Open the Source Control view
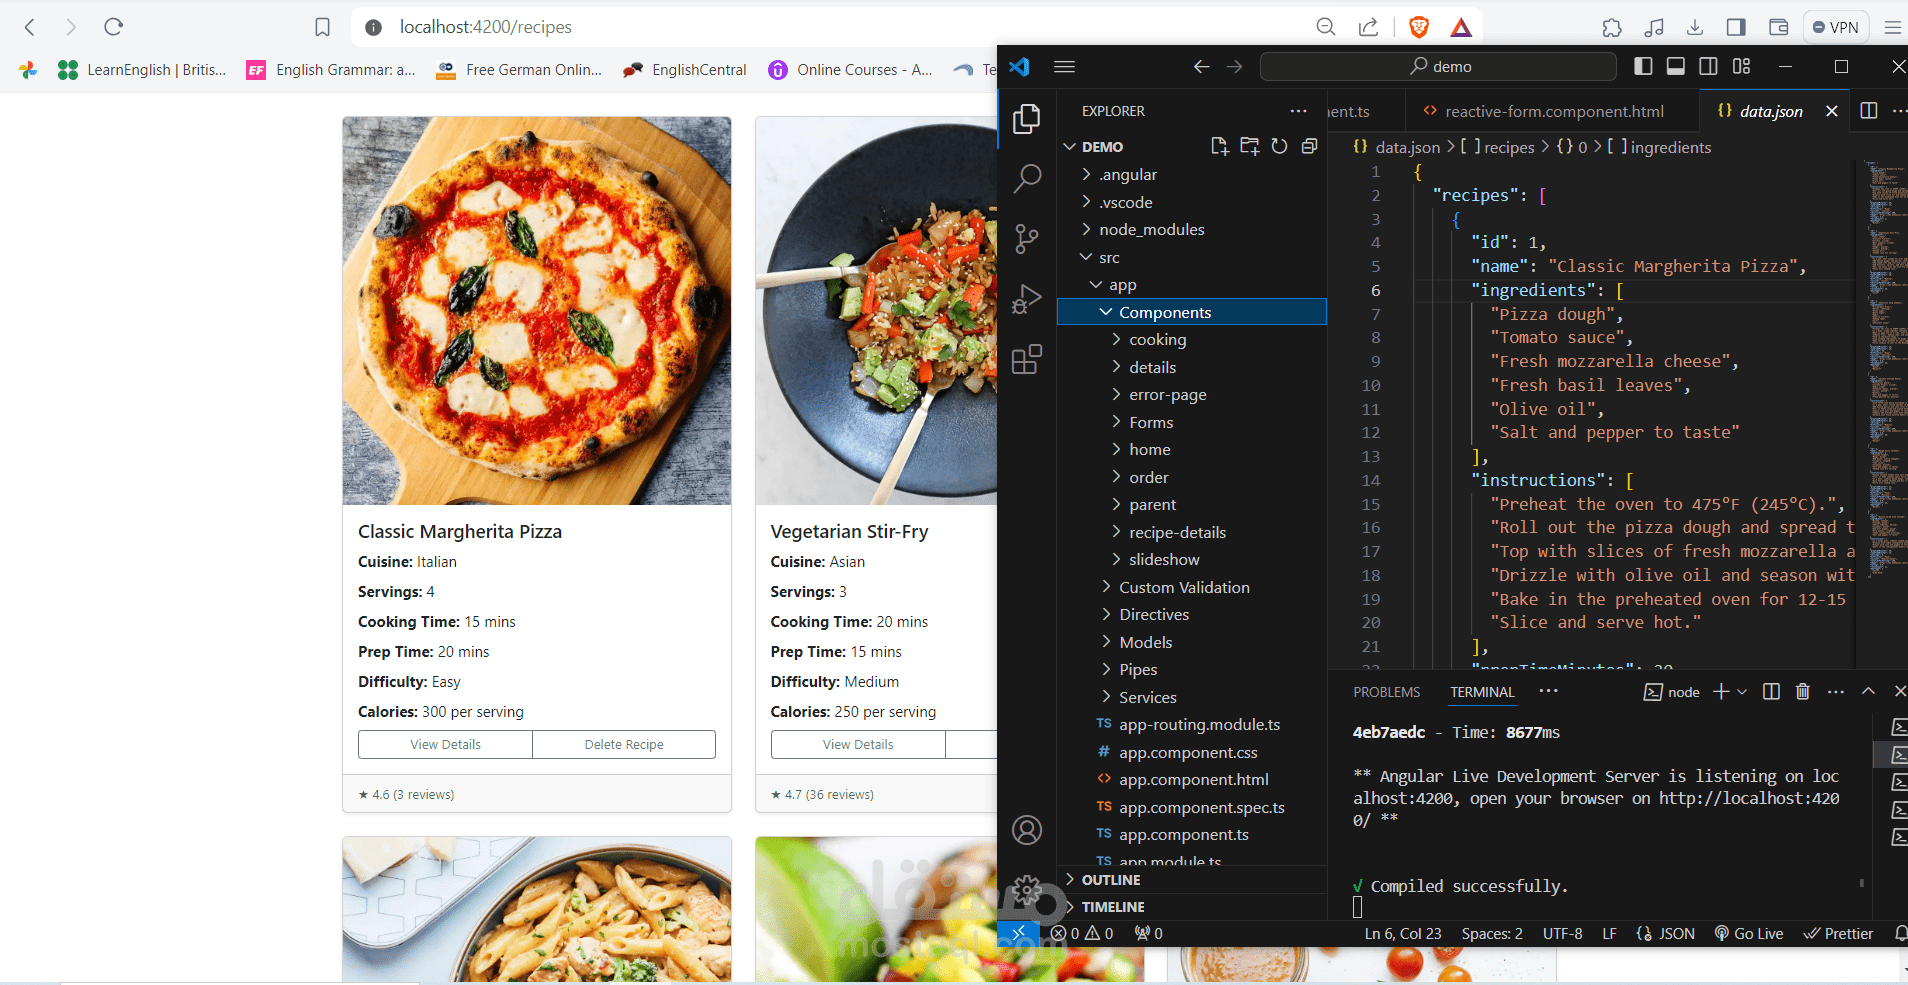 (x=1026, y=239)
